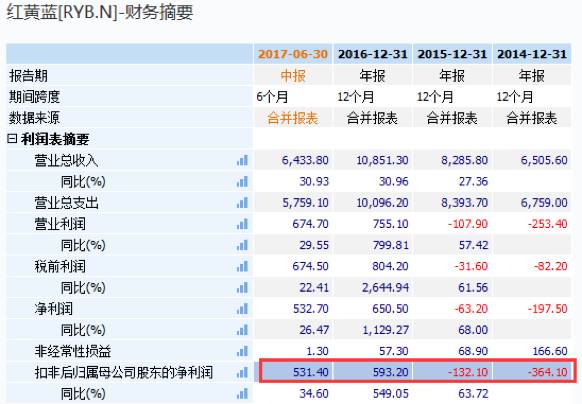Click pre-tax profit value 804.20

(x=390, y=266)
